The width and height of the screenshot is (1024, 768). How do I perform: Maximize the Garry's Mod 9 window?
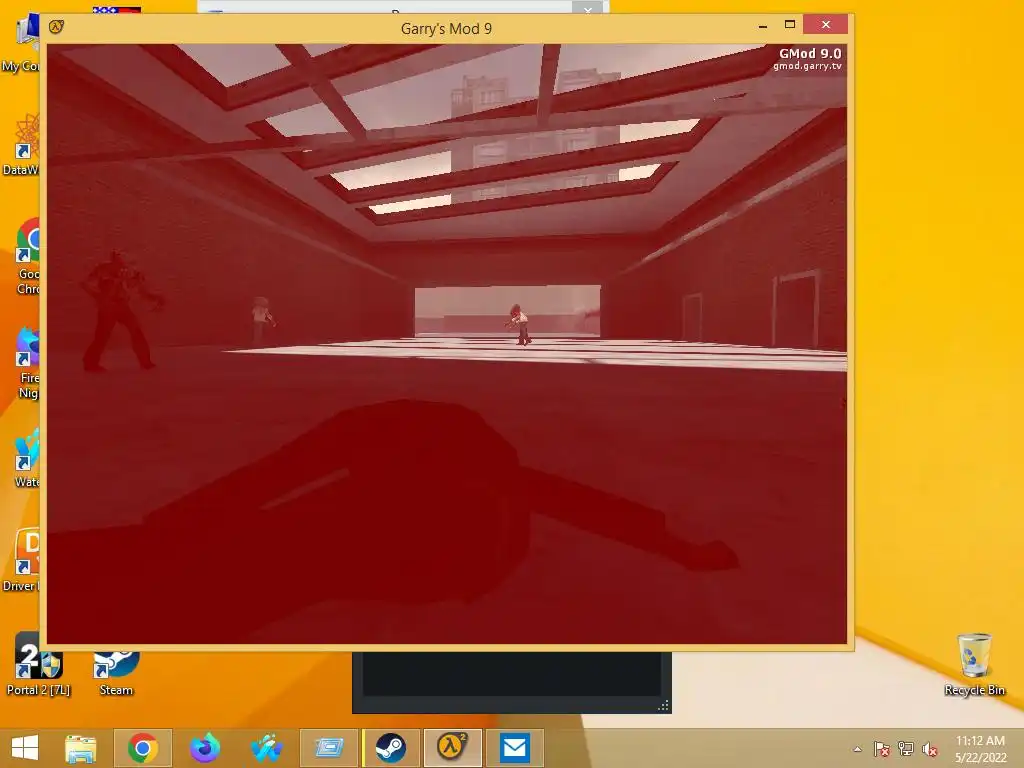point(790,25)
